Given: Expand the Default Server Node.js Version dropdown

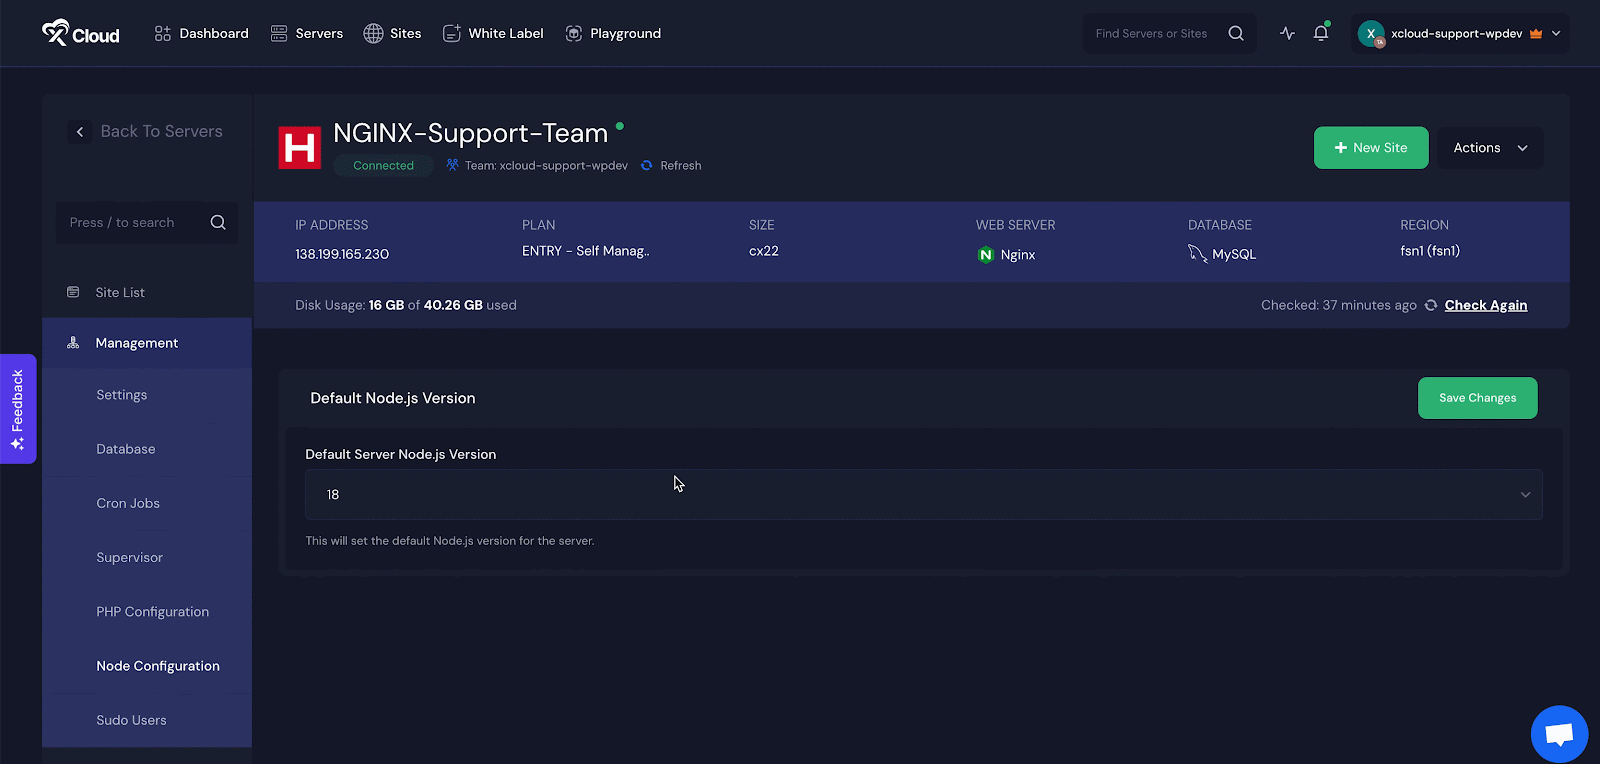Looking at the screenshot, I should (923, 495).
